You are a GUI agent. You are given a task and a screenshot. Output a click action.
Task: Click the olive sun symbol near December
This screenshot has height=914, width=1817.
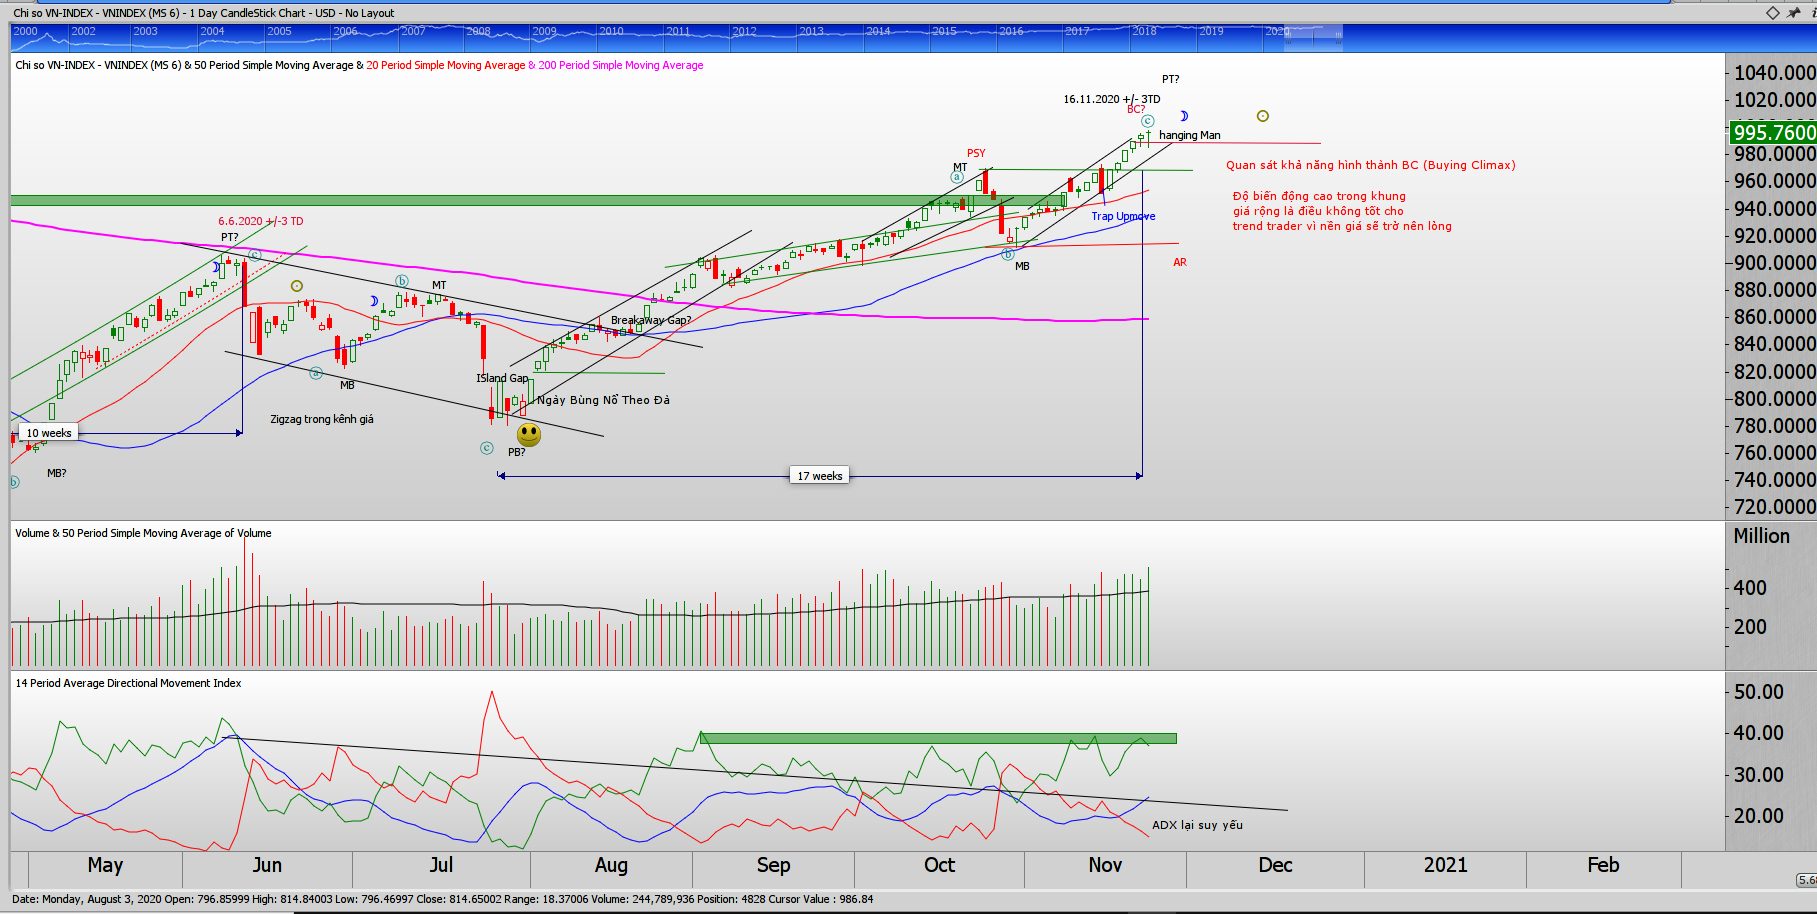[1263, 116]
